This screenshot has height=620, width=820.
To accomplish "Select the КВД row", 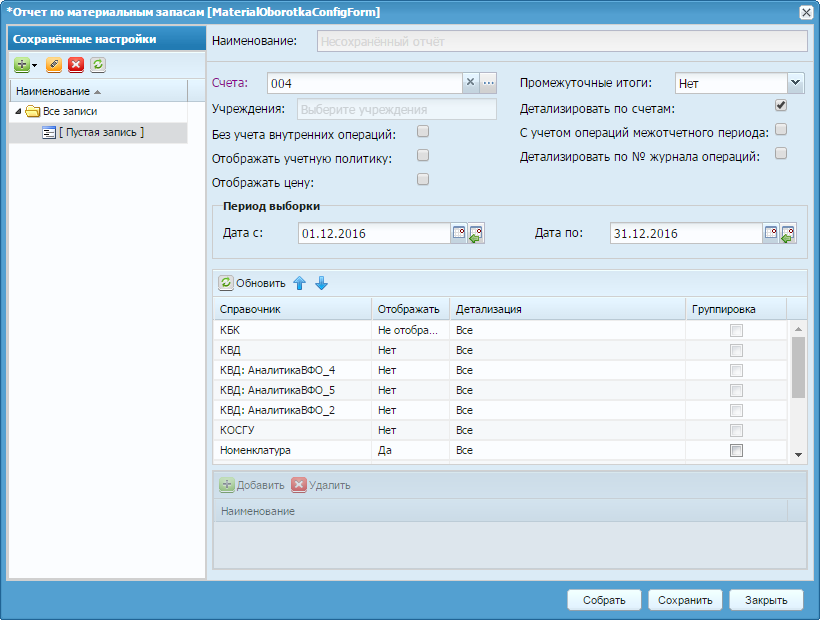I will pos(500,350).
